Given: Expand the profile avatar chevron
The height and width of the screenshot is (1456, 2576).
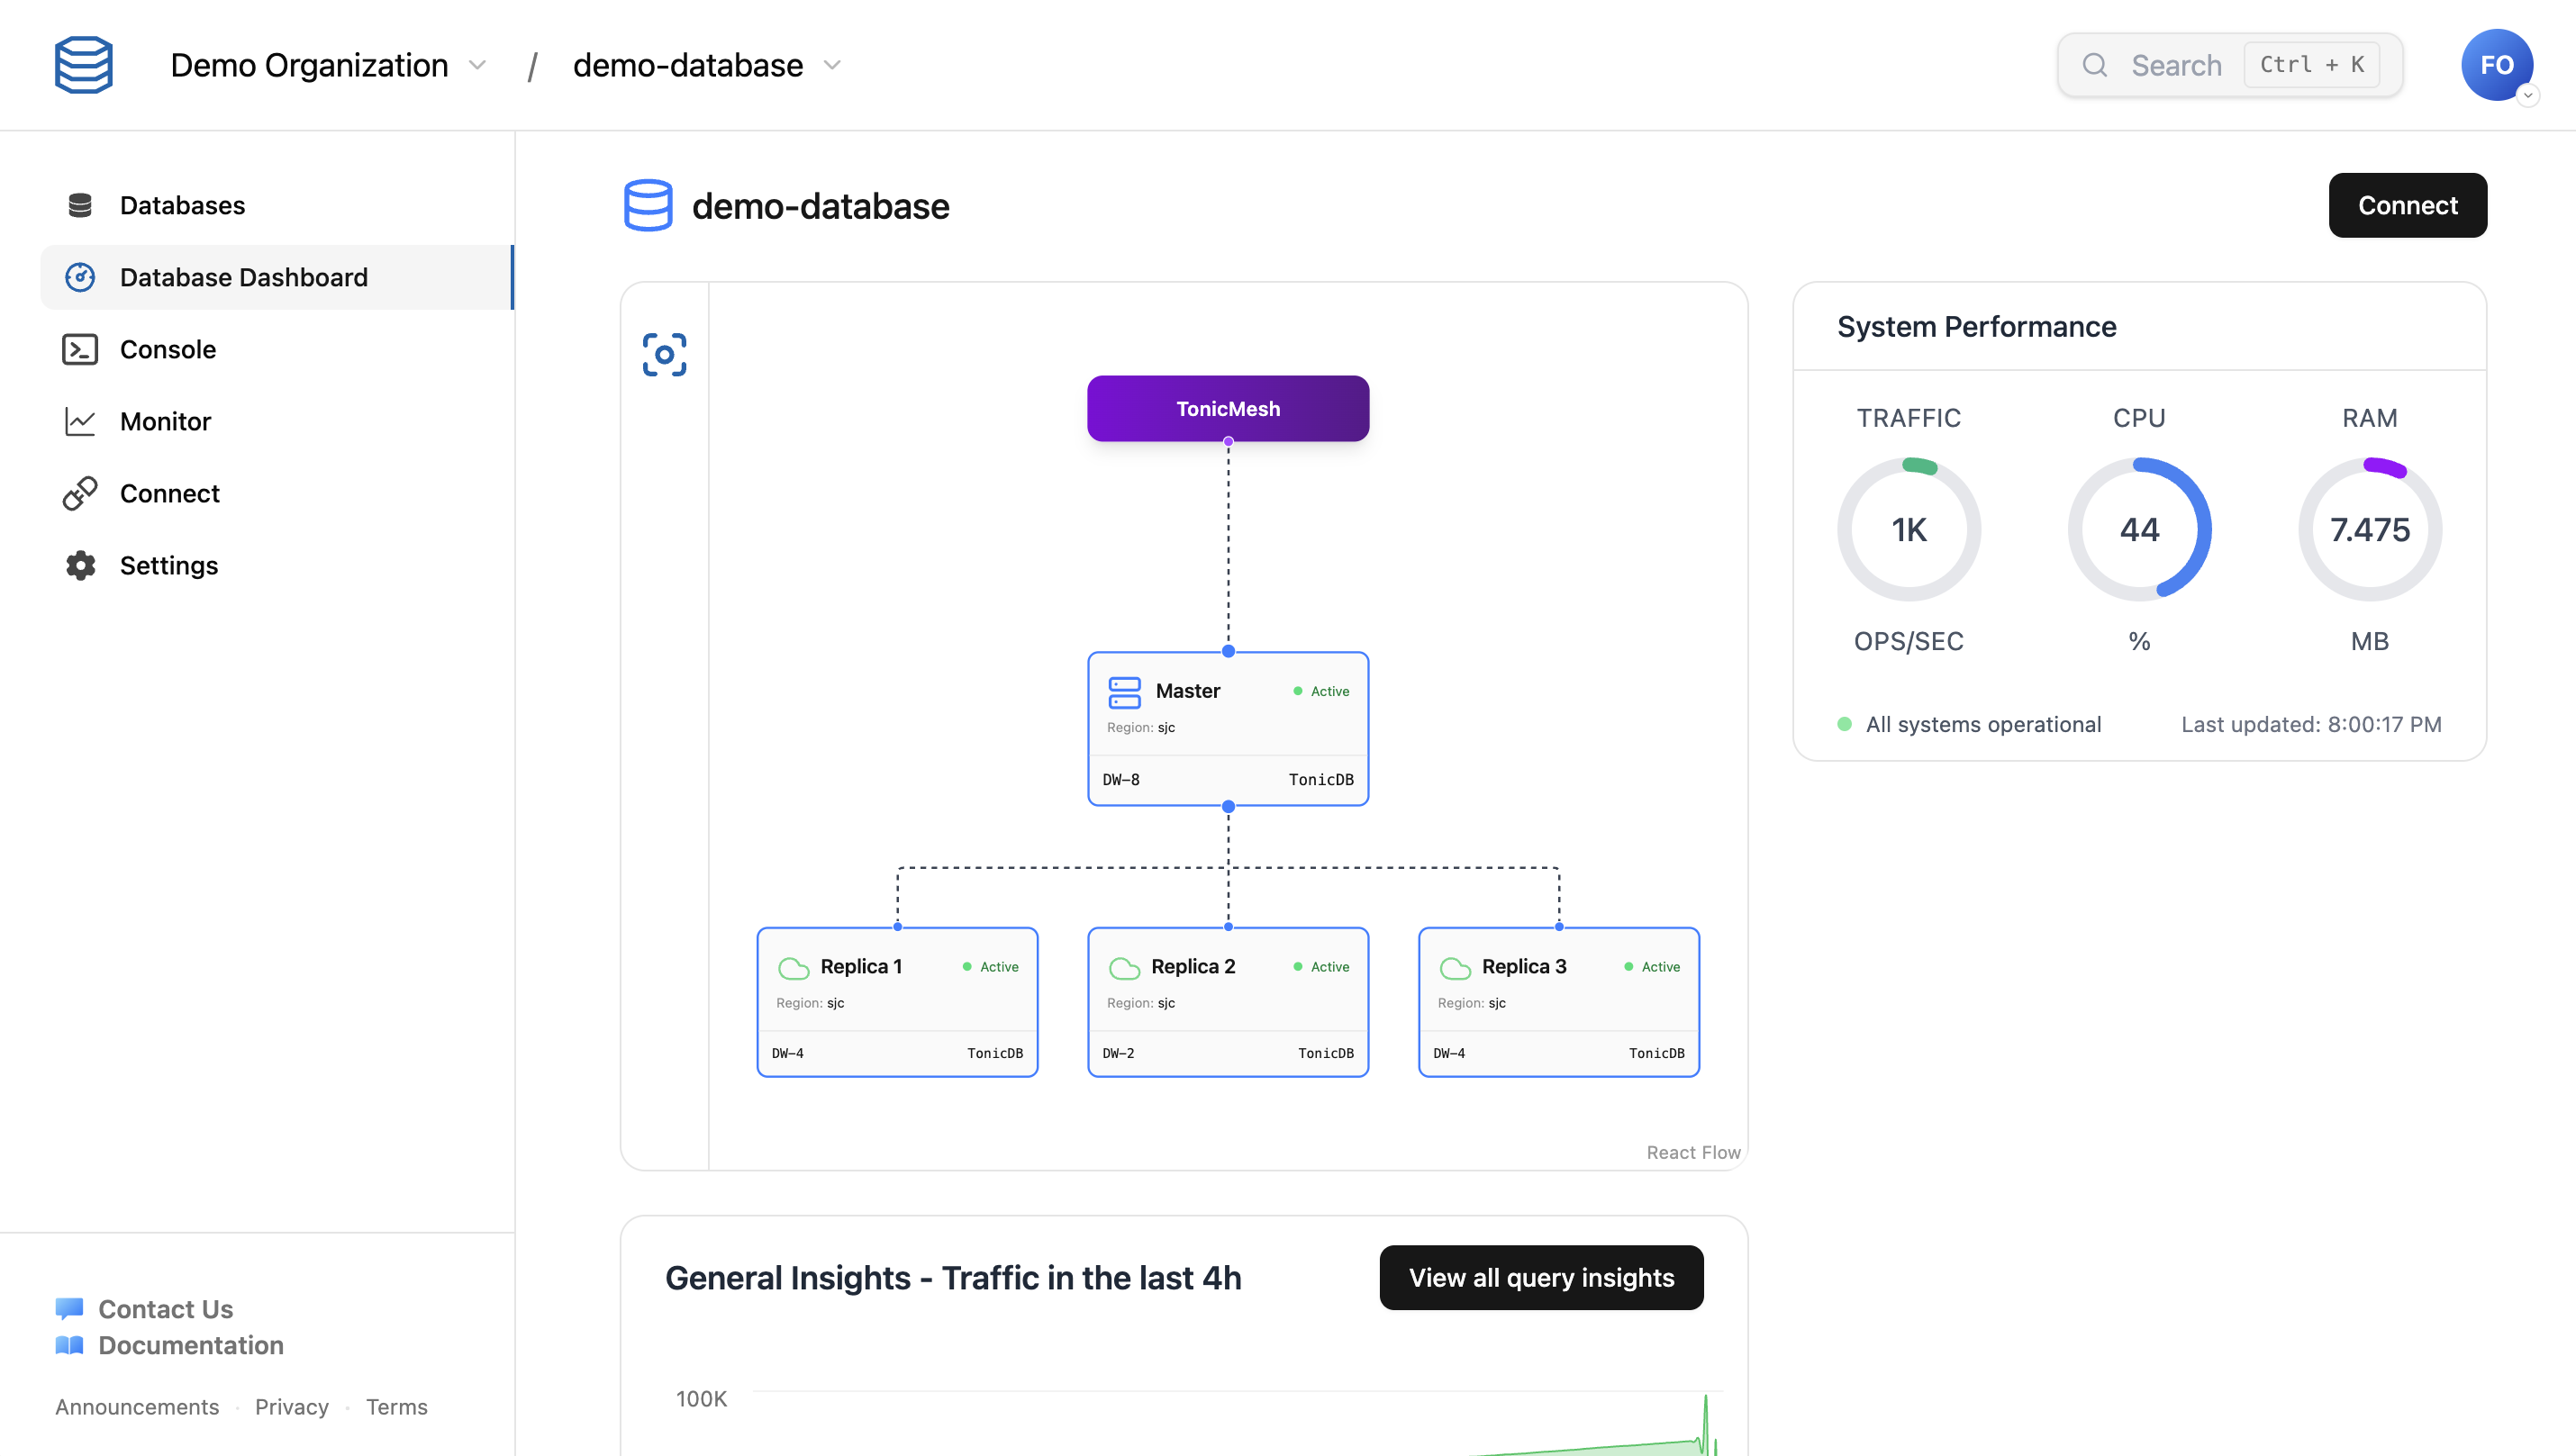Looking at the screenshot, I should coord(2530,97).
